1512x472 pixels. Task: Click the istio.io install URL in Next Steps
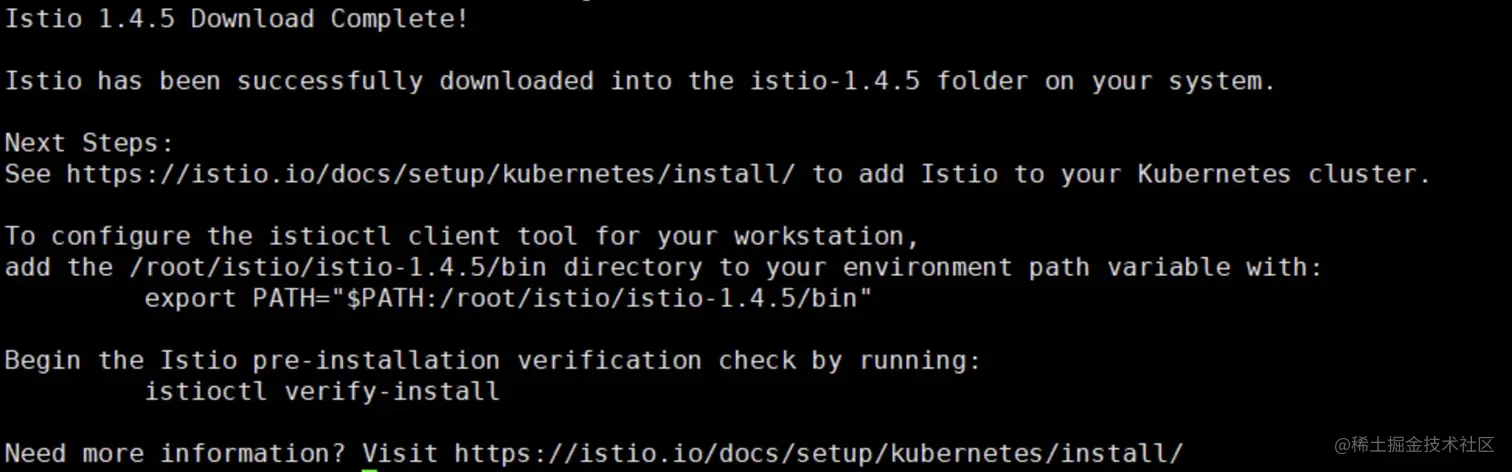(x=430, y=174)
